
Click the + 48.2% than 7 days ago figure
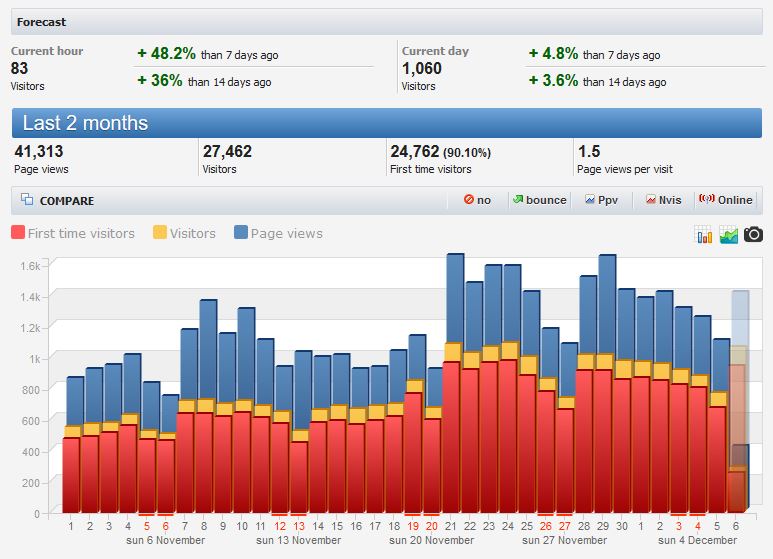point(208,54)
